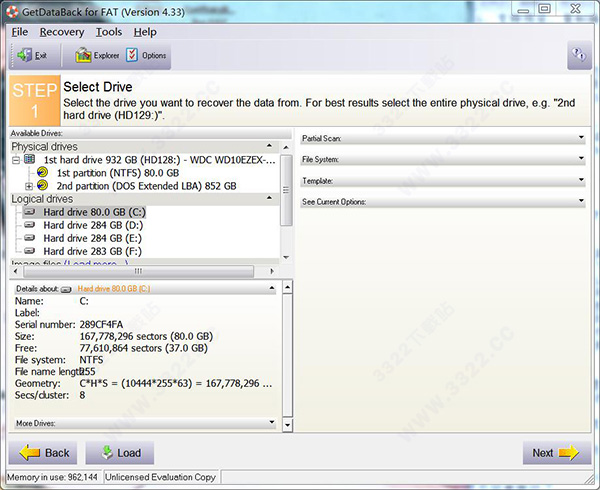
Task: Click the Load button
Action: point(120,453)
